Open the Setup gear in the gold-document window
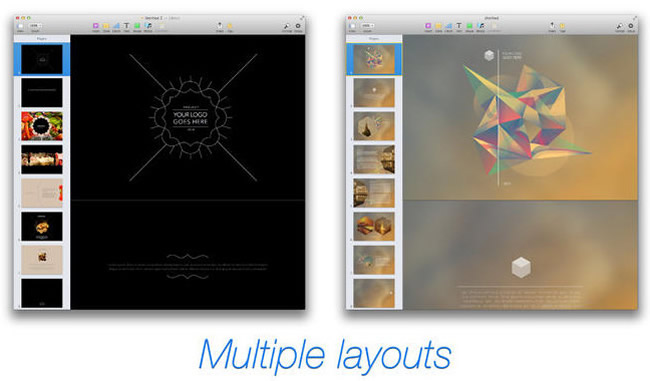The width and height of the screenshot is (650, 381). (x=631, y=27)
